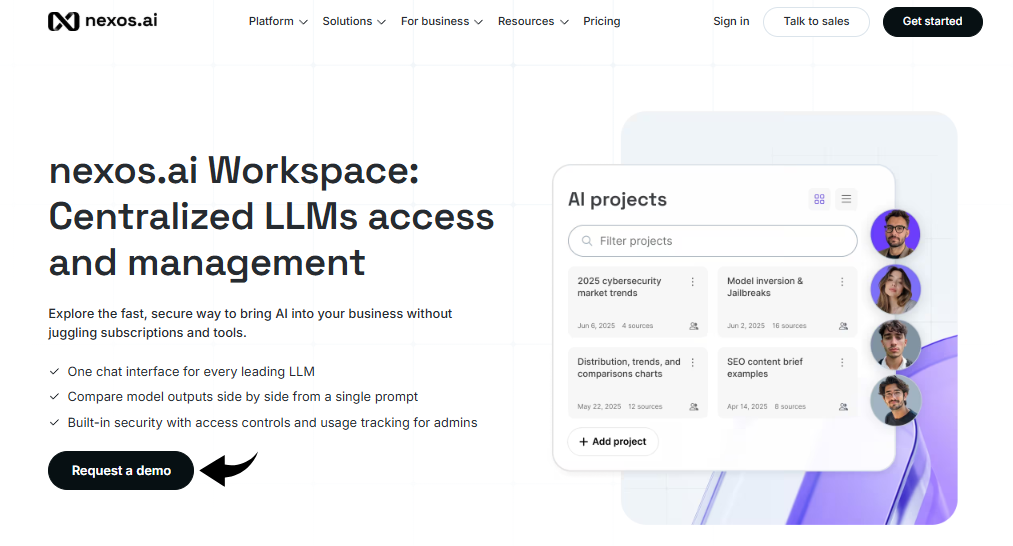Click the 8 sources label

pos(790,406)
